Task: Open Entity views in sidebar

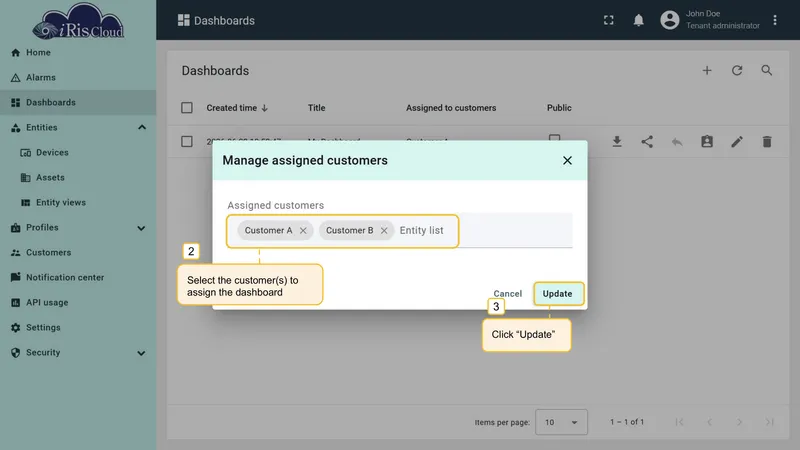Action: point(78,203)
